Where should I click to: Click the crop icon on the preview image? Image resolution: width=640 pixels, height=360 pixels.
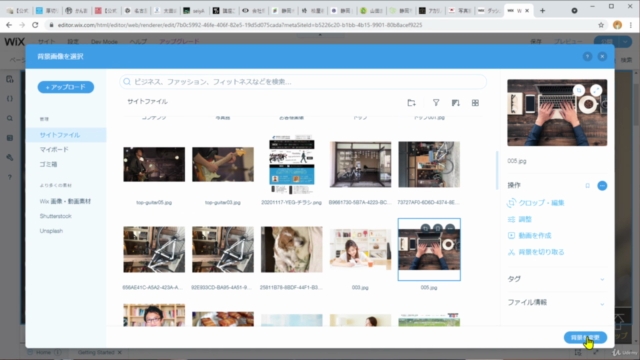(579, 90)
